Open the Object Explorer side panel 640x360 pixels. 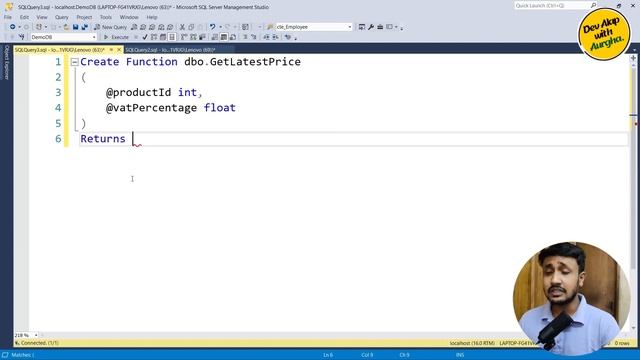pyautogui.click(x=6, y=62)
